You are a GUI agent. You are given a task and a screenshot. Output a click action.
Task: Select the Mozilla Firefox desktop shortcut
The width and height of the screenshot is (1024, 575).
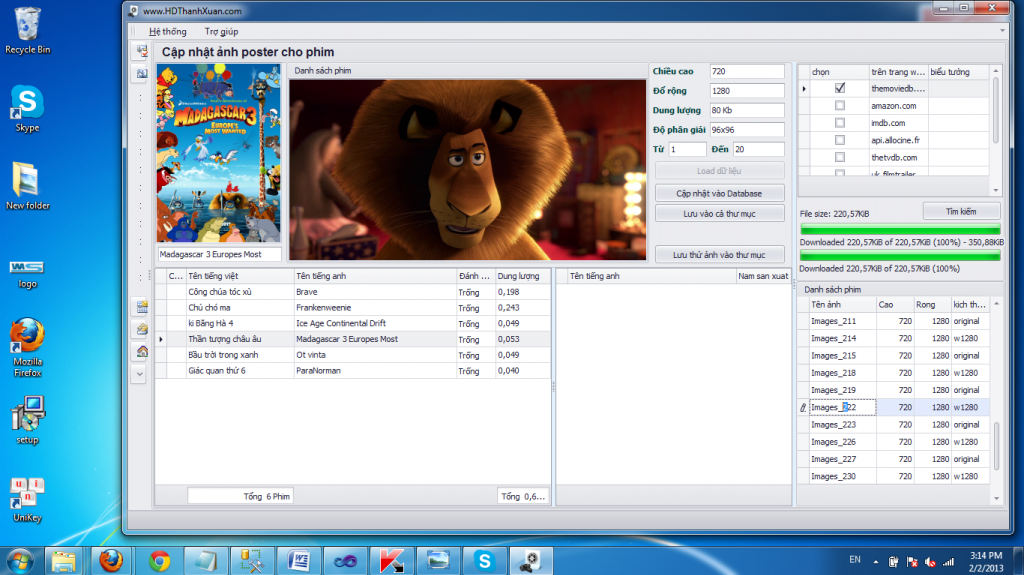(27, 348)
